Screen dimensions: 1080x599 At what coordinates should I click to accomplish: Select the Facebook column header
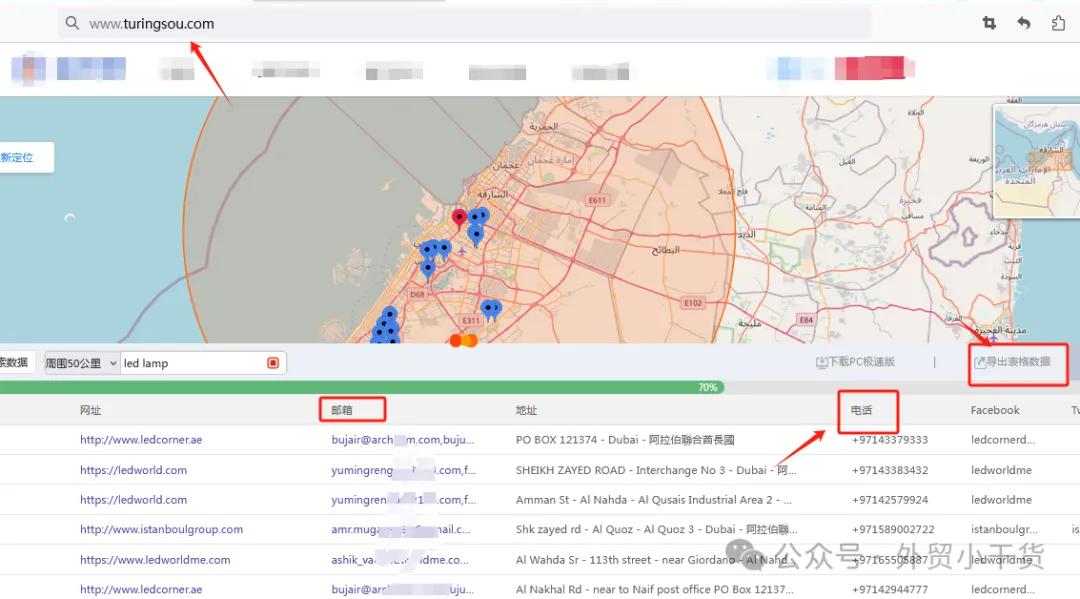click(x=994, y=410)
